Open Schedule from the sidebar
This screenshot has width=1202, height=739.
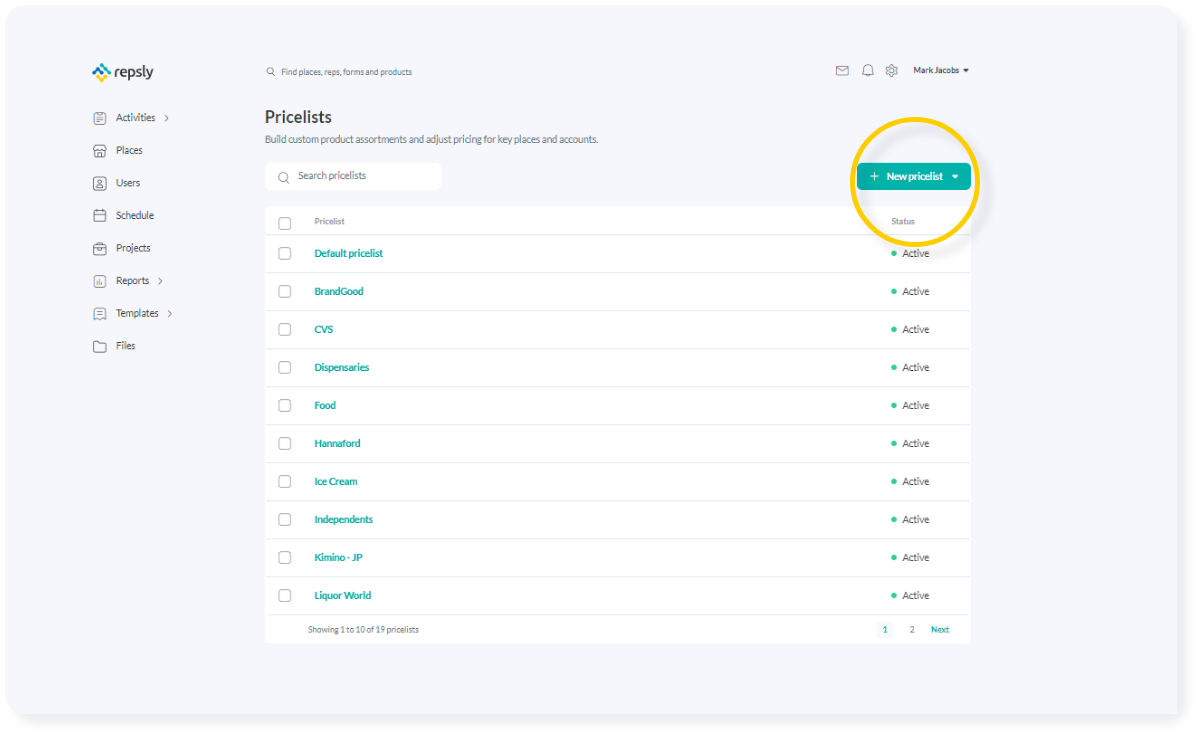(135, 216)
